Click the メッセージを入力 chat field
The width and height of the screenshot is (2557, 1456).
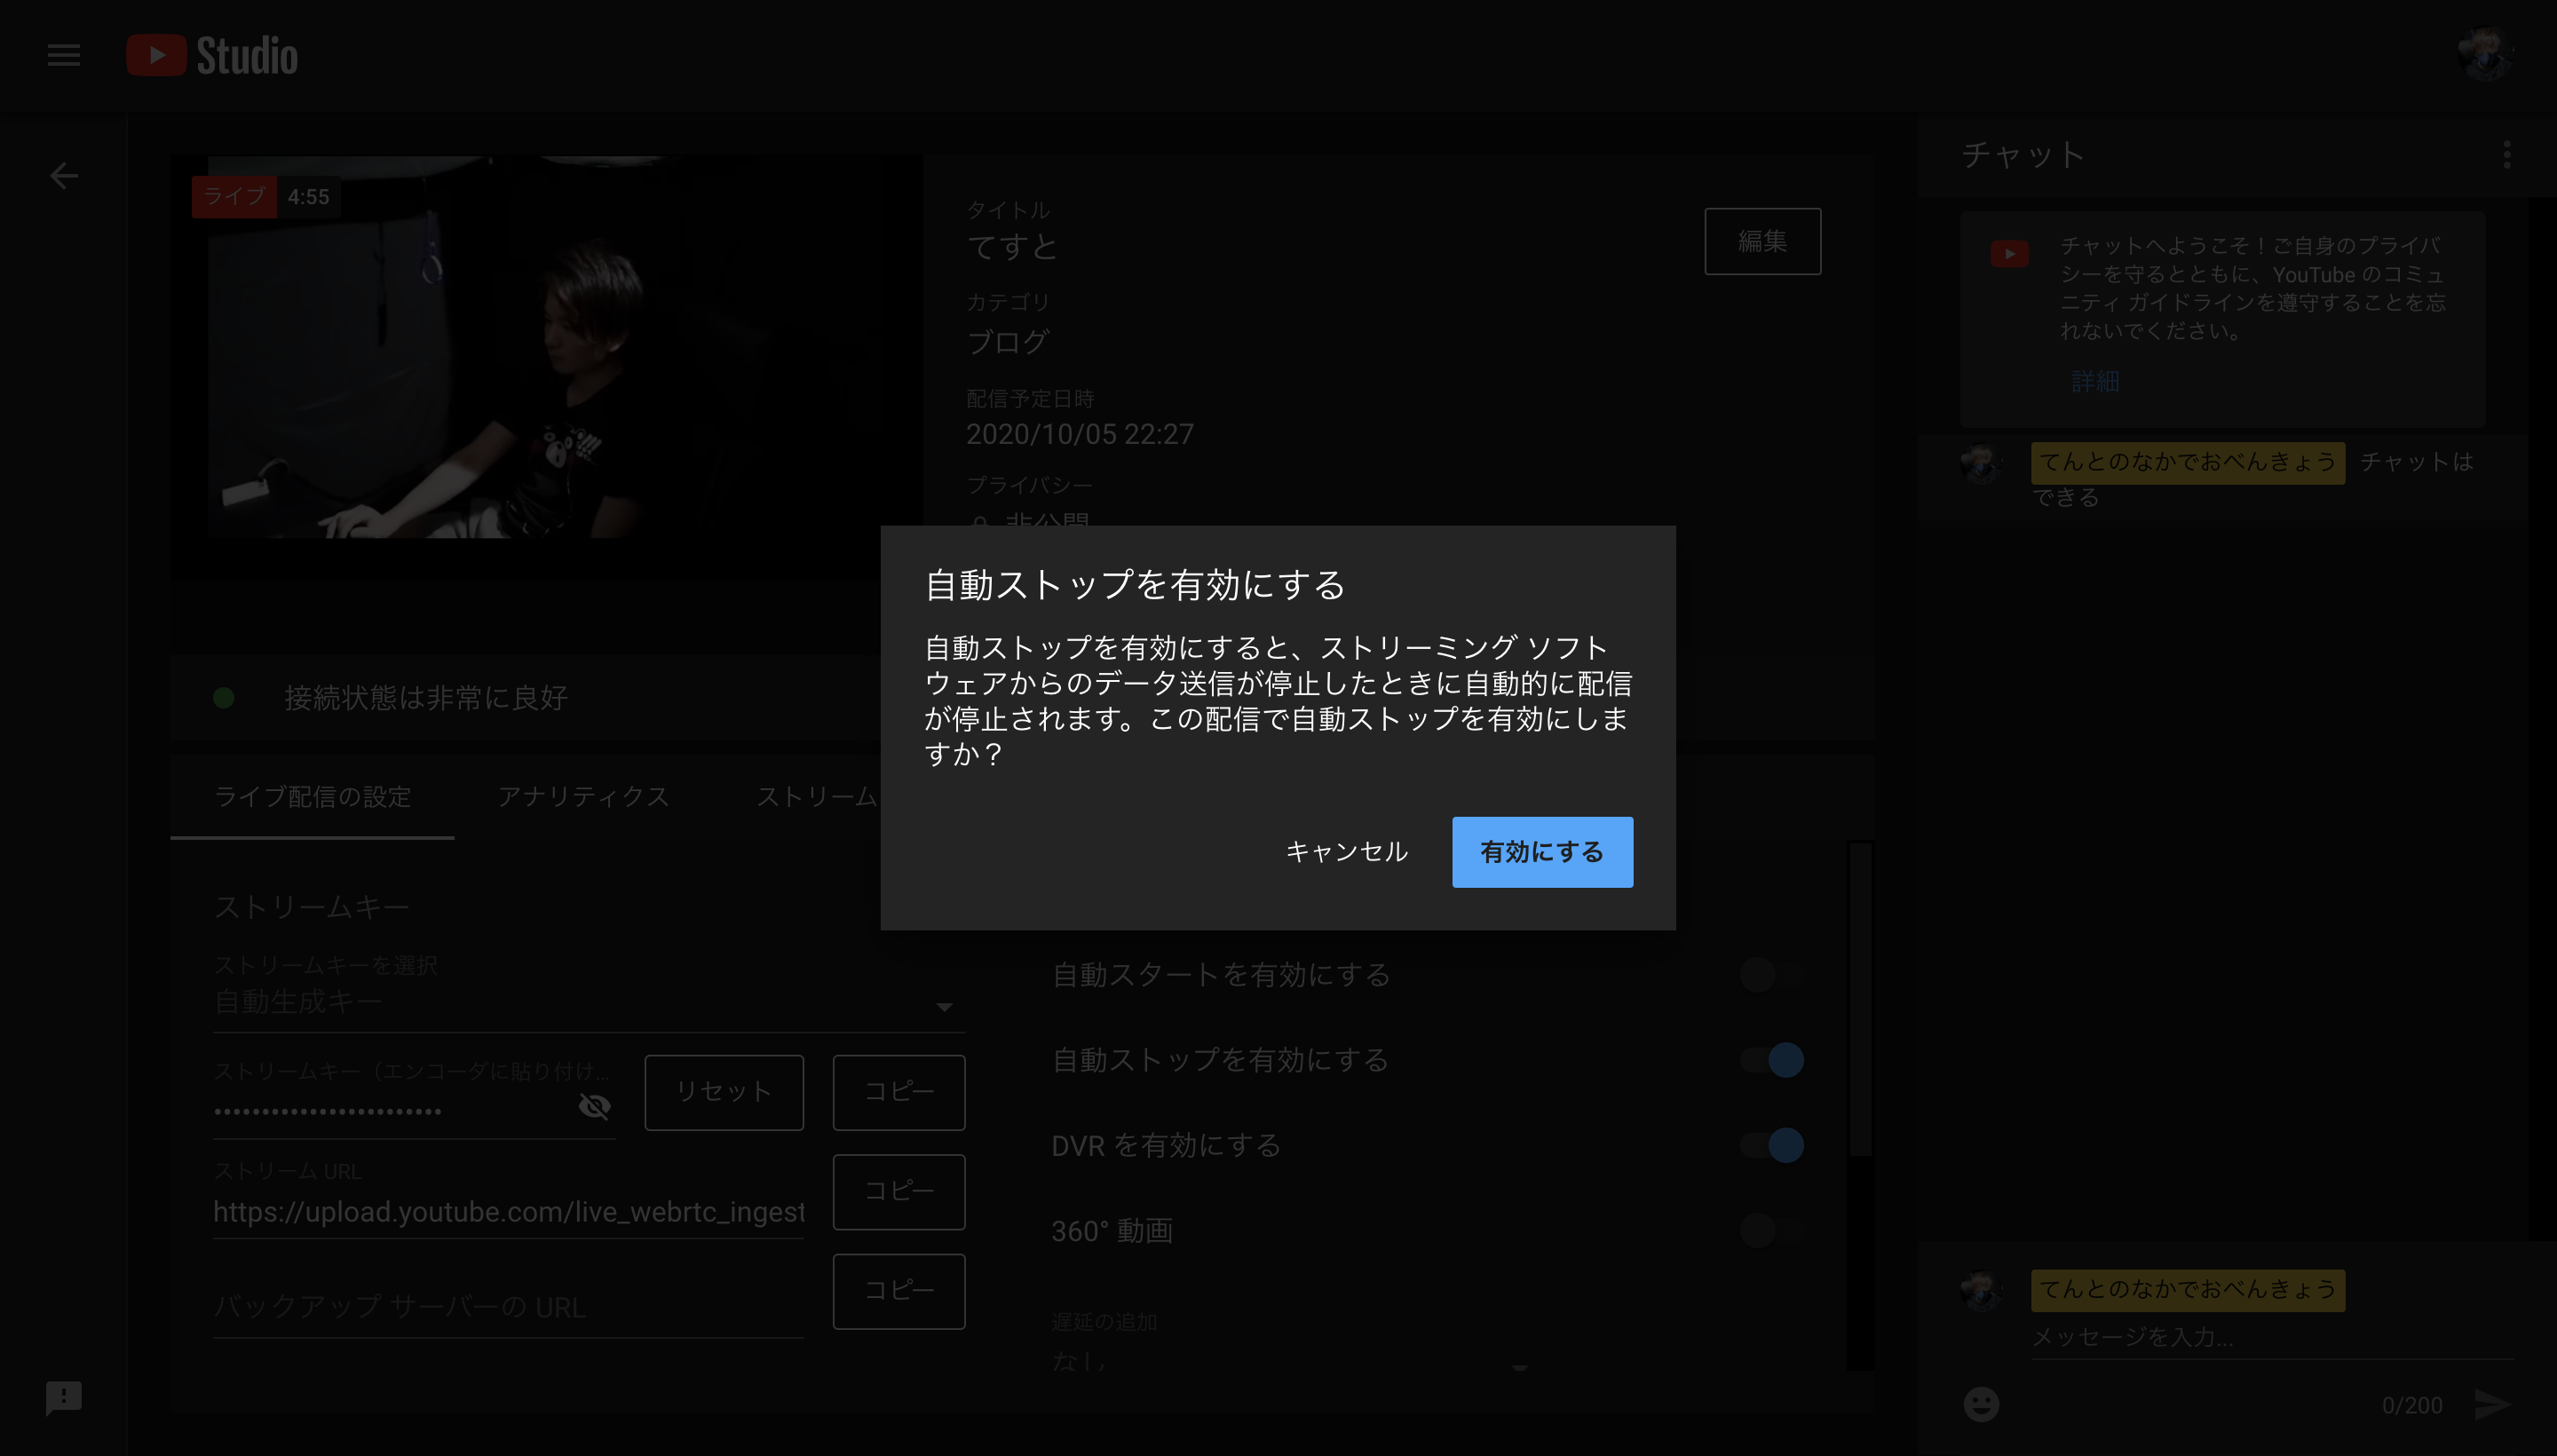2272,1337
